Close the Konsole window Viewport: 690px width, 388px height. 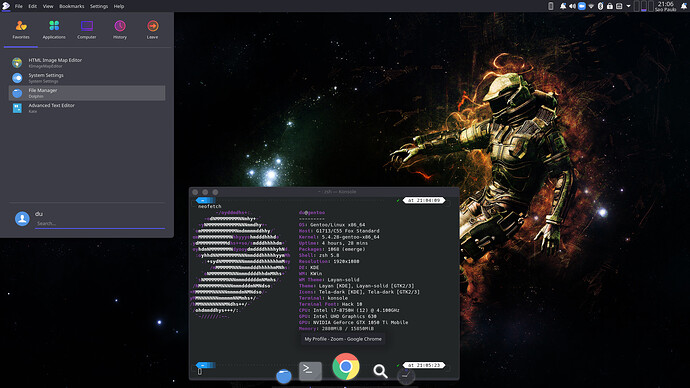[195, 192]
